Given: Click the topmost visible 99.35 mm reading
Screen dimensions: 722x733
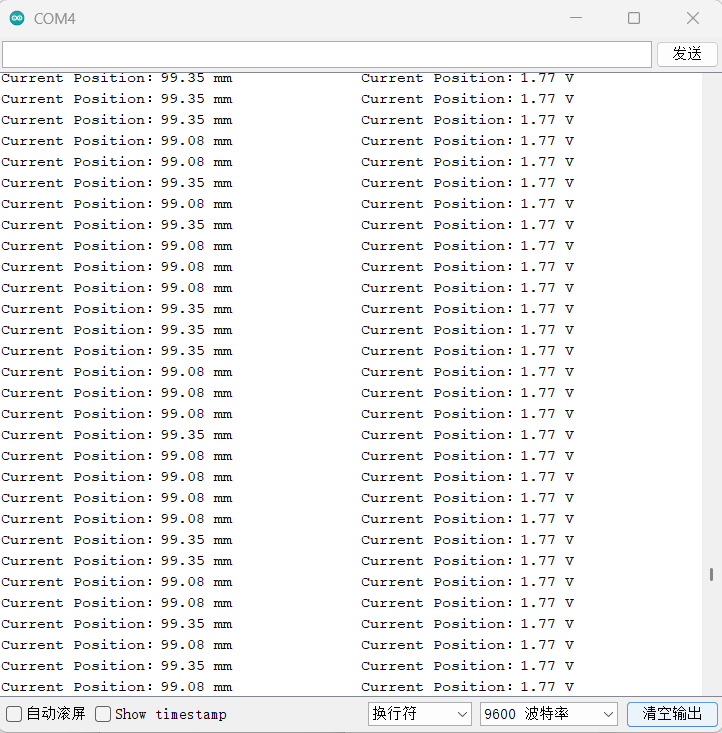Looking at the screenshot, I should tap(196, 78).
